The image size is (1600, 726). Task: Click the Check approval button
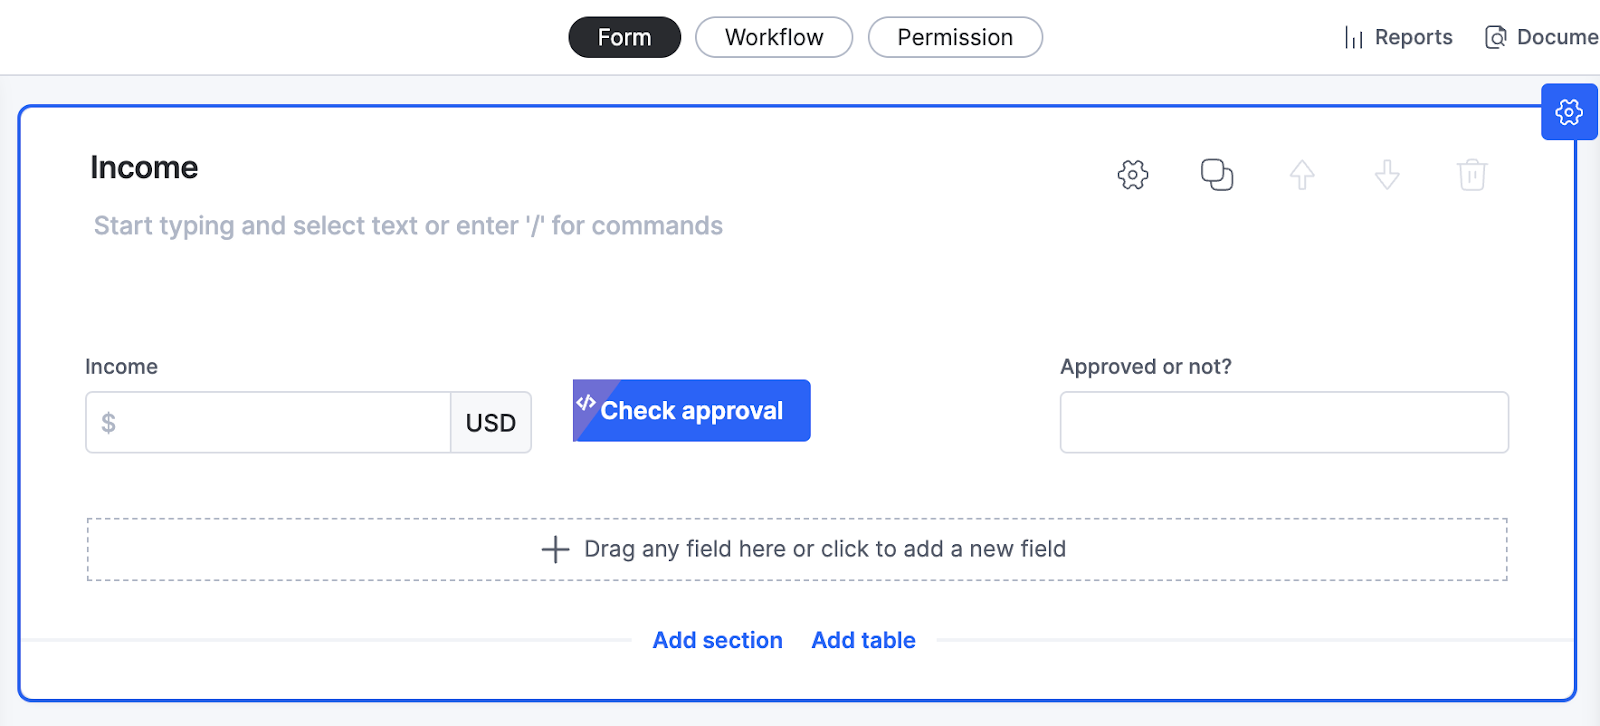tap(692, 410)
